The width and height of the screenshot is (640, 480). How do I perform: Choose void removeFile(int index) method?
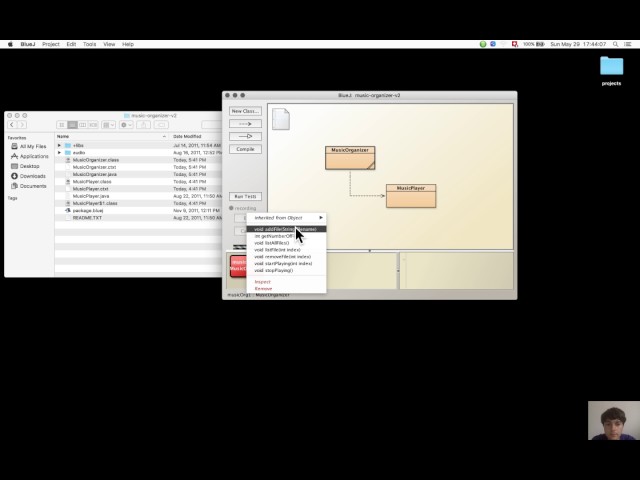tap(286, 257)
